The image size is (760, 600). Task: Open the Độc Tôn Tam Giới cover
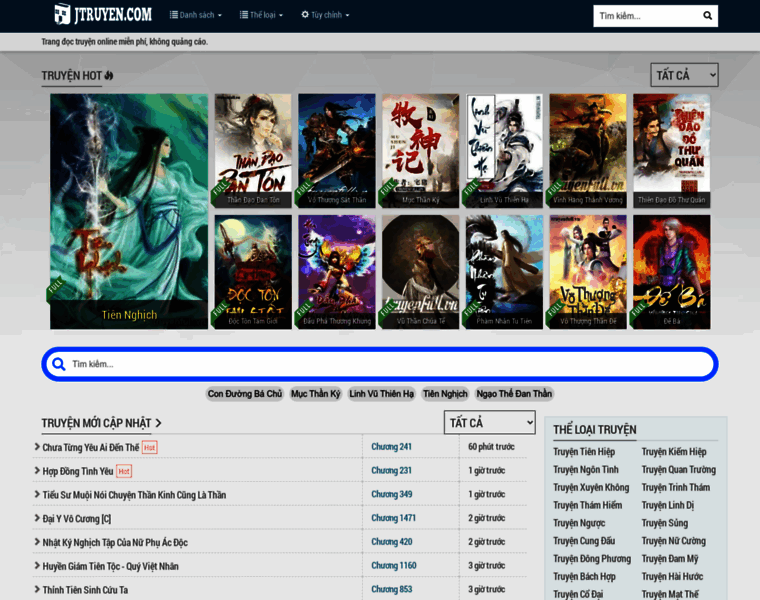click(253, 272)
